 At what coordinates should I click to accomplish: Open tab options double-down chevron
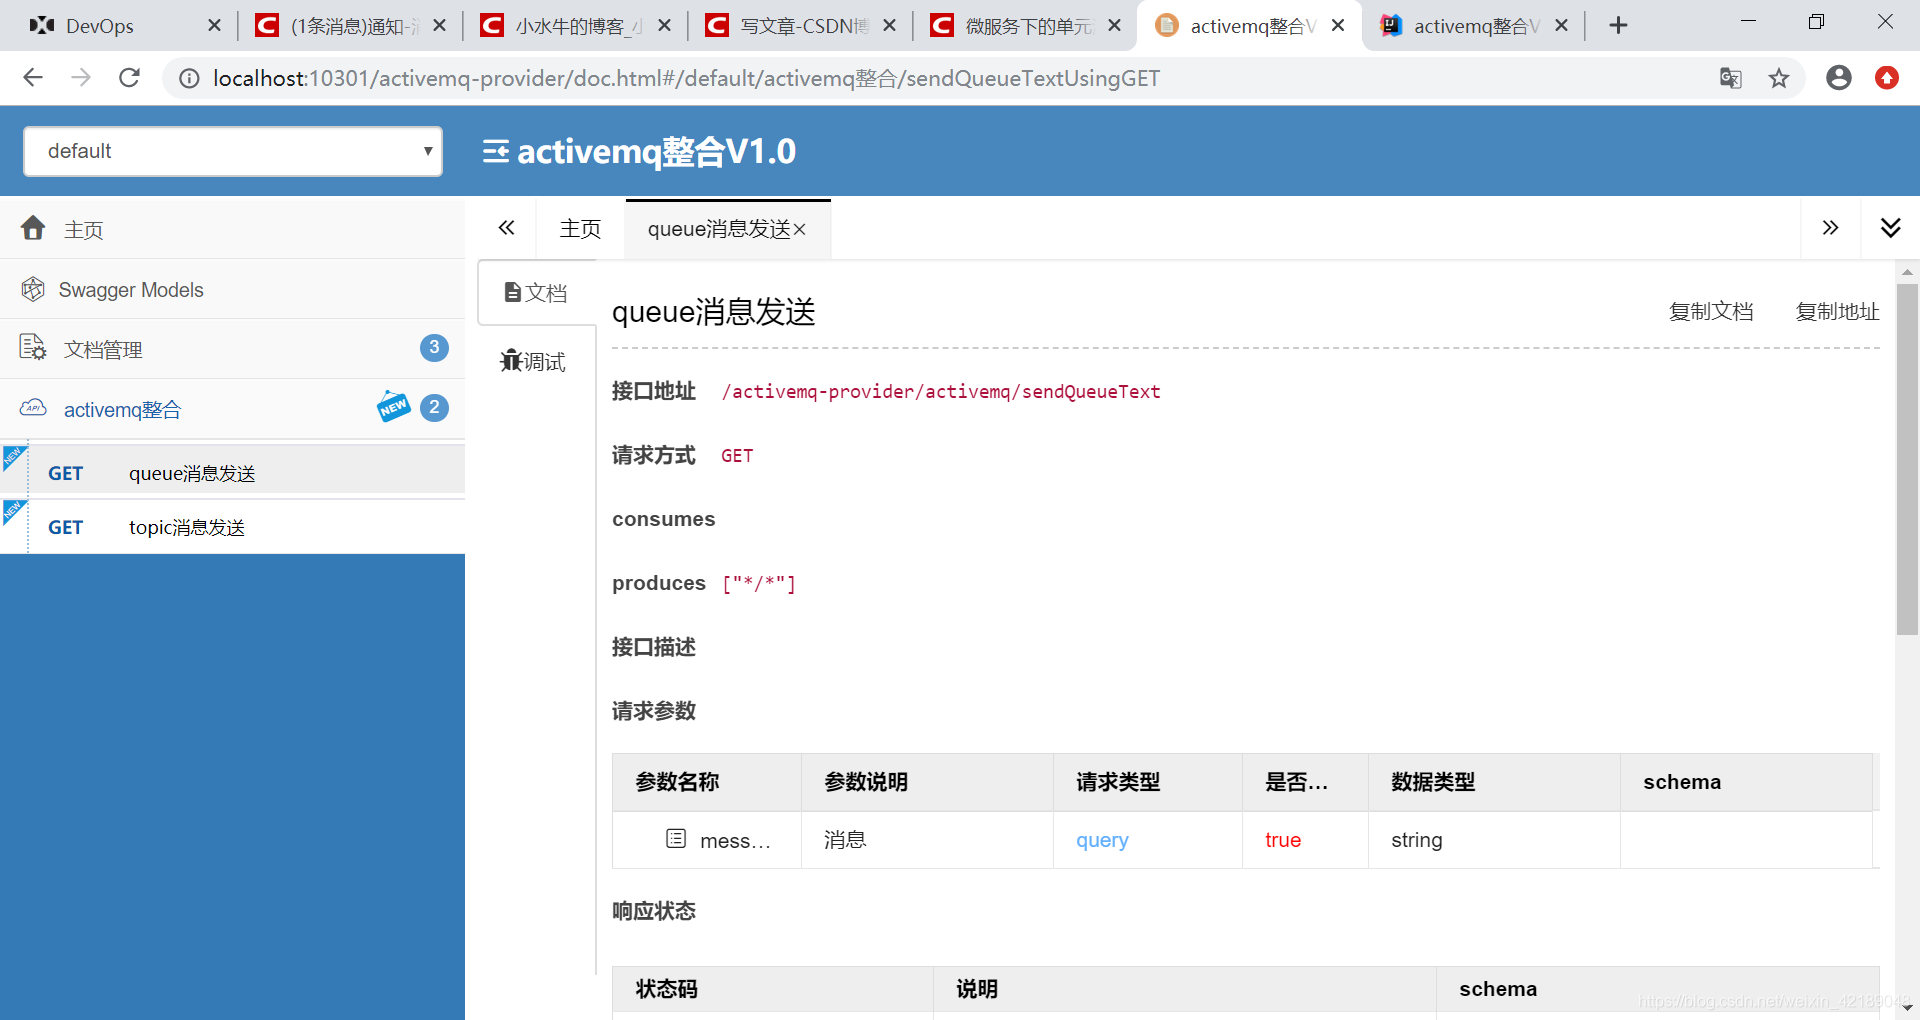1890,228
